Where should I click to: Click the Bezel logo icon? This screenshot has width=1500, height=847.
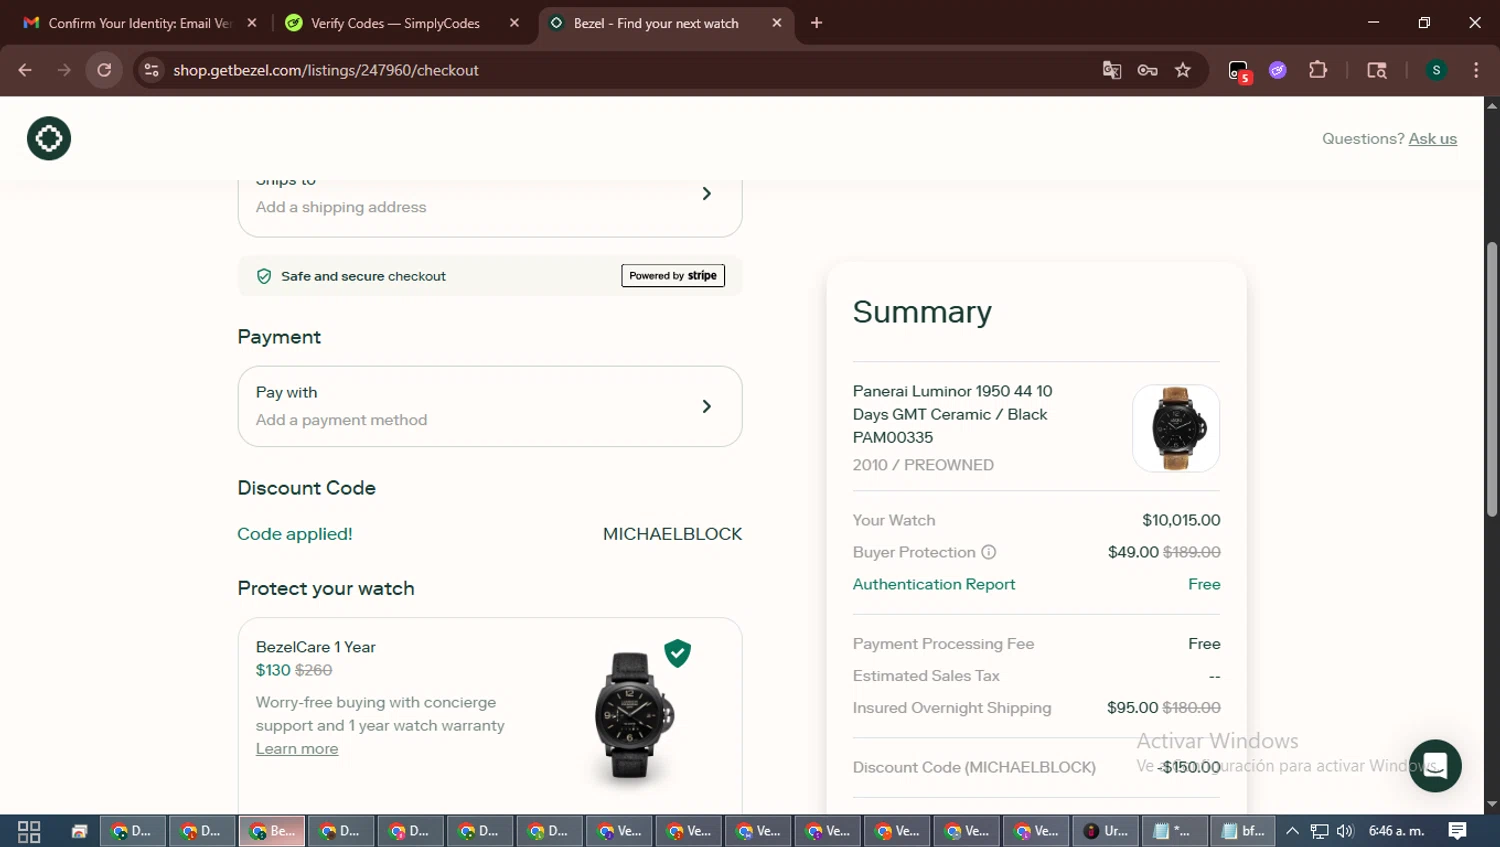[49, 138]
